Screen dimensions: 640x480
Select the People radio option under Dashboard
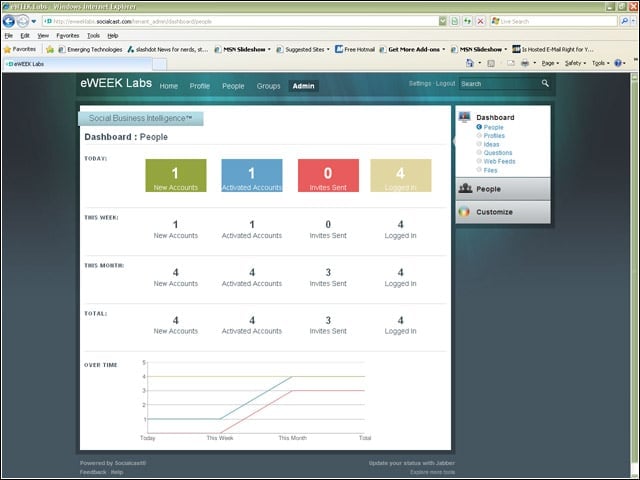(479, 127)
